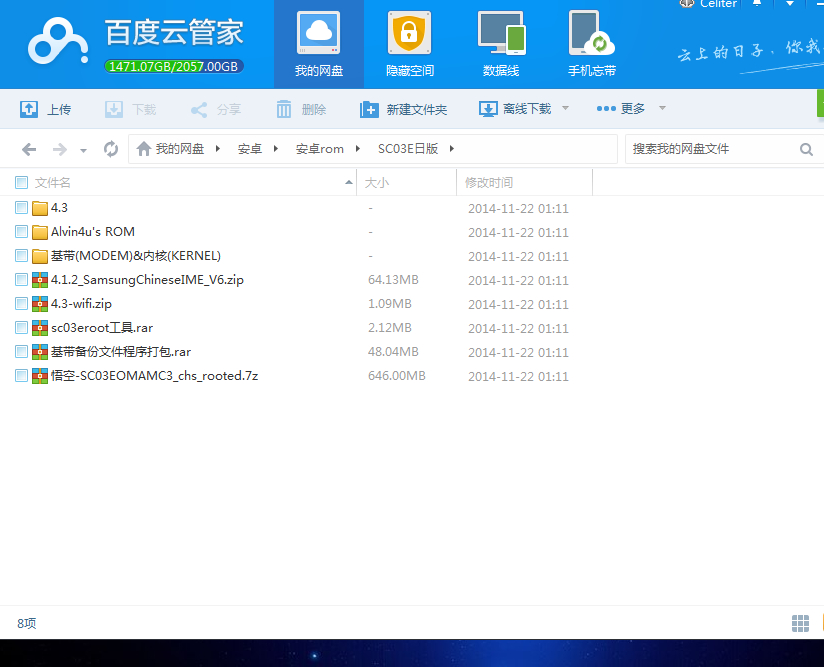Image resolution: width=824 pixels, height=667 pixels.
Task: Check 4.3-wifi.zip checkbox
Action: [x=22, y=304]
